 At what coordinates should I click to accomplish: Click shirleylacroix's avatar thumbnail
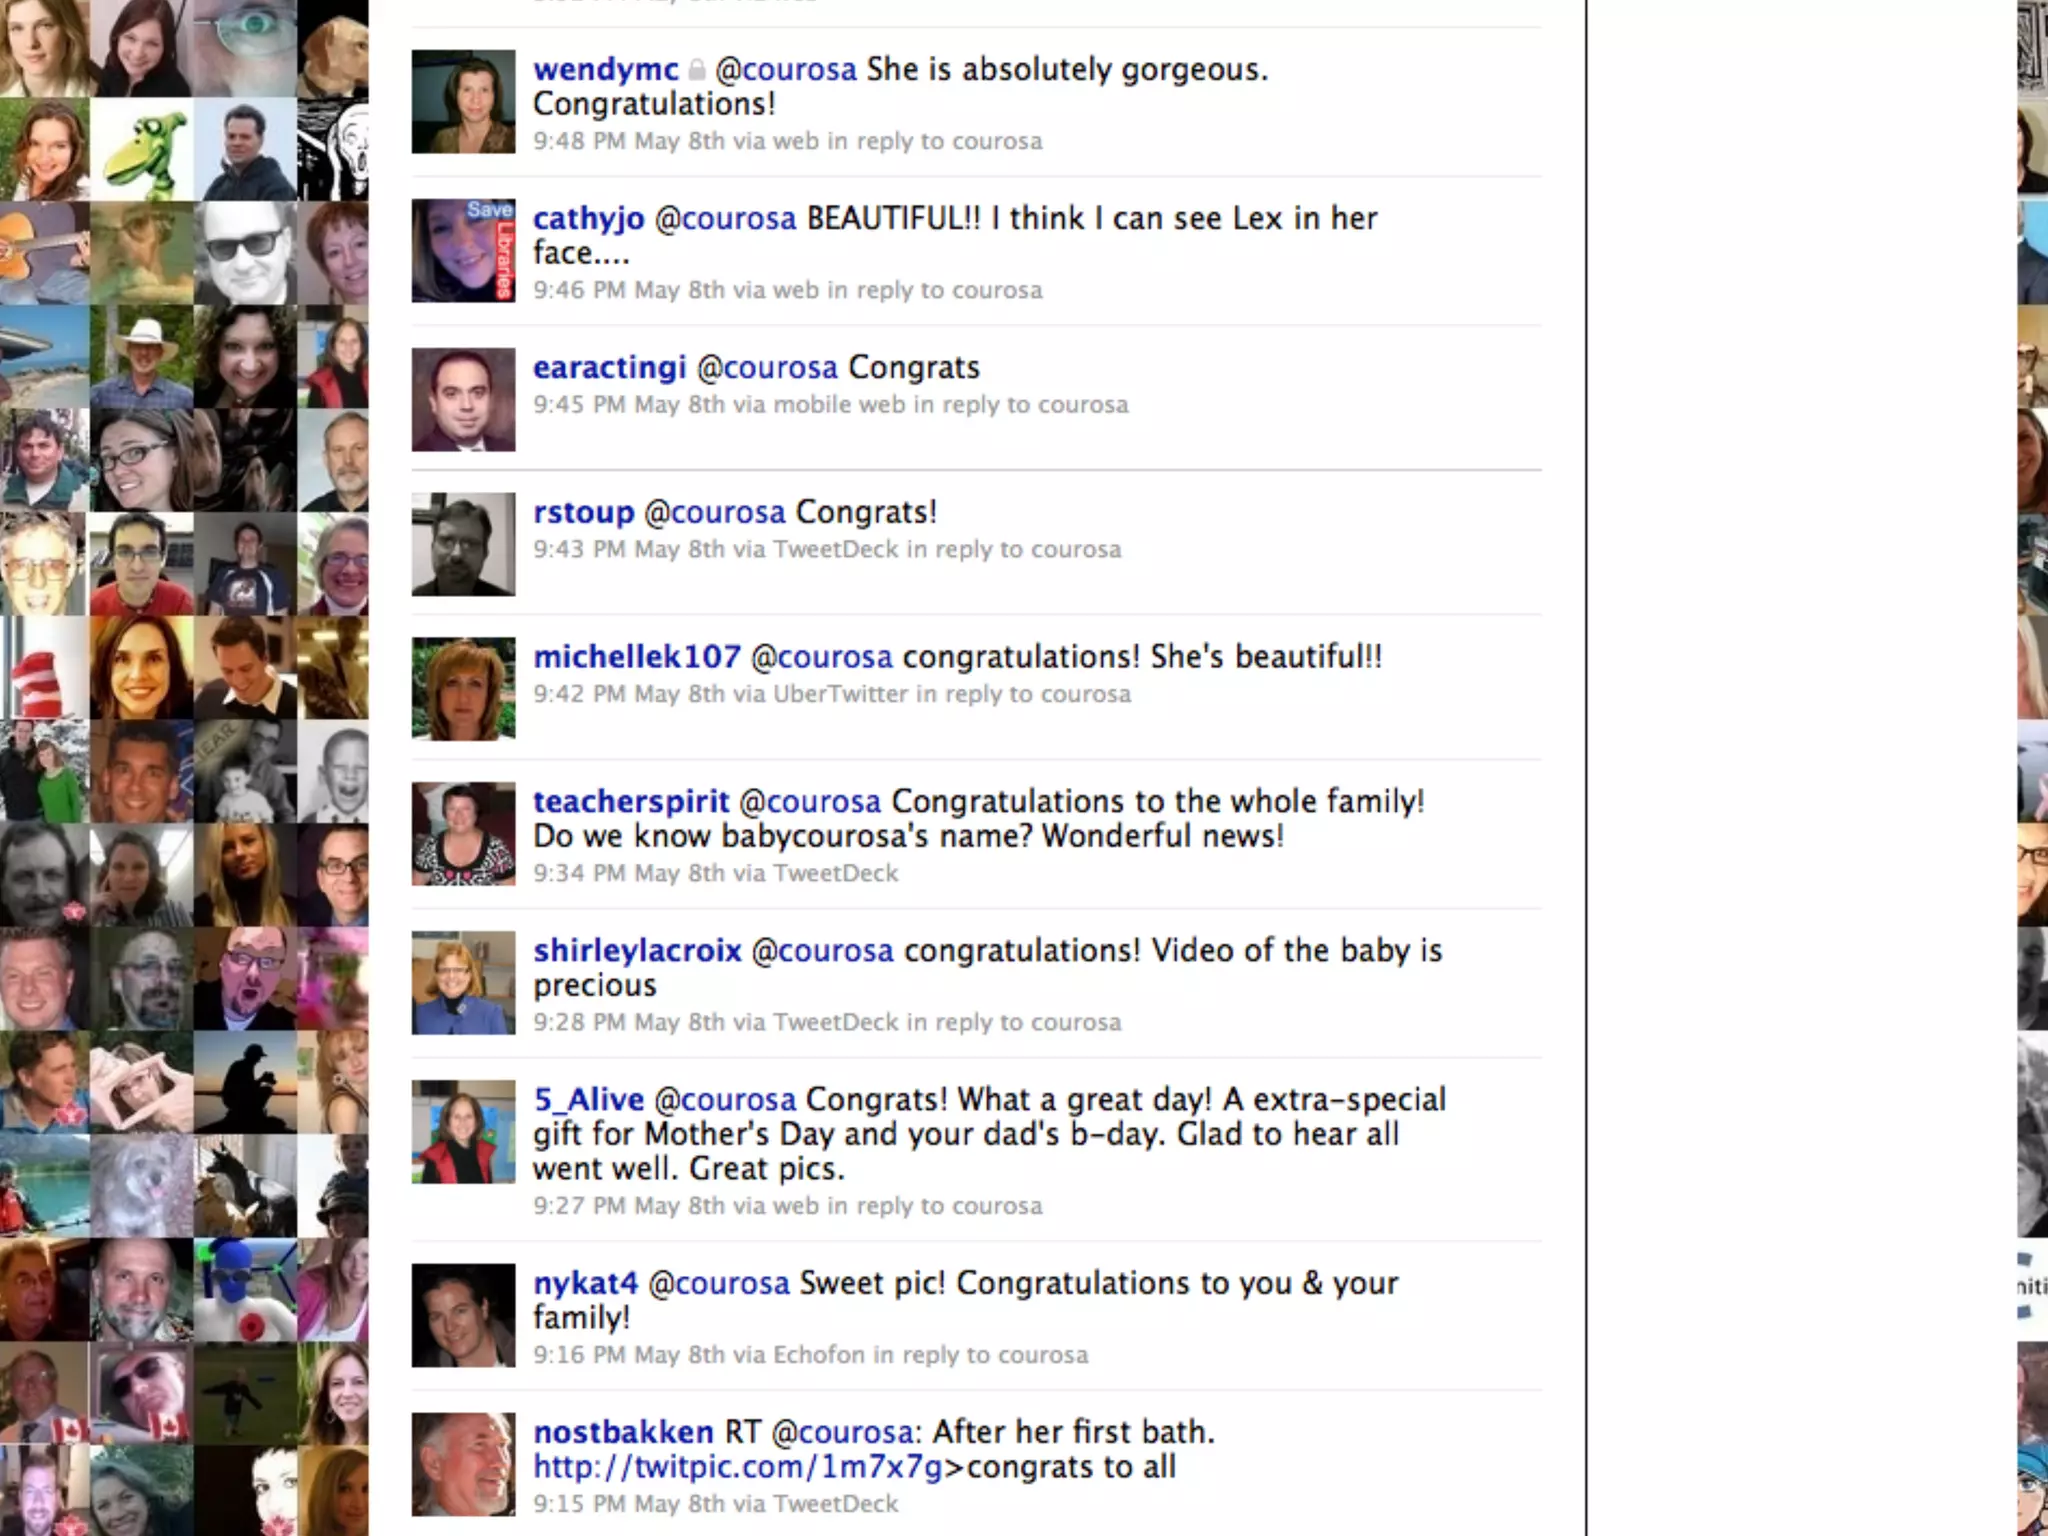(x=463, y=982)
